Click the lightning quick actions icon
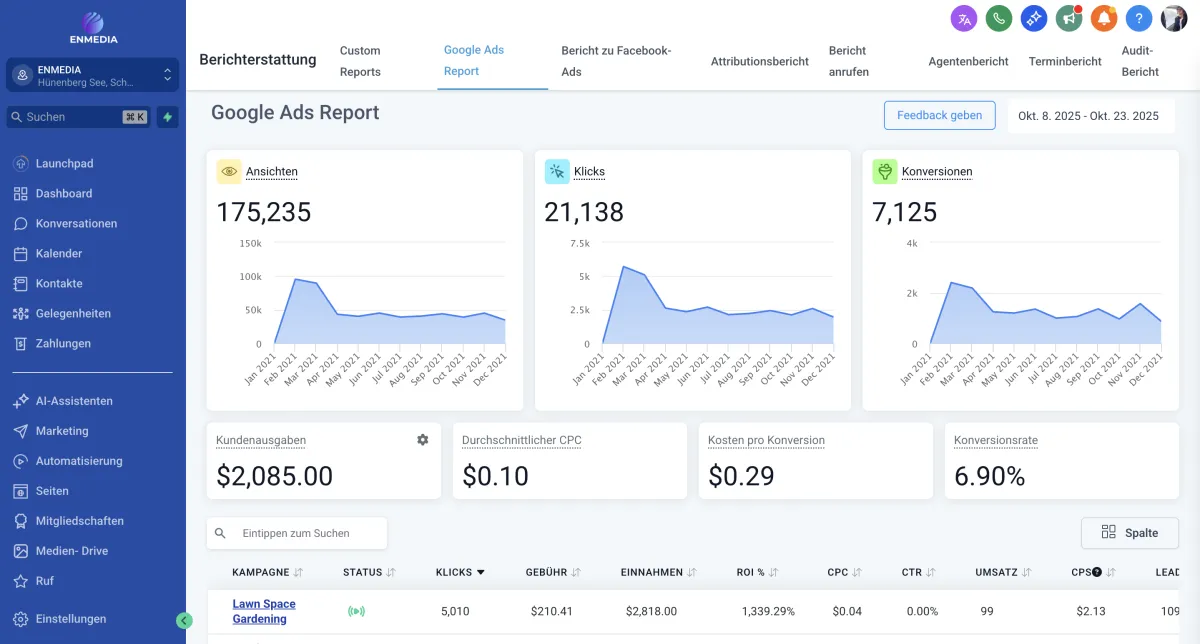The height and width of the screenshot is (644, 1200). tap(167, 117)
